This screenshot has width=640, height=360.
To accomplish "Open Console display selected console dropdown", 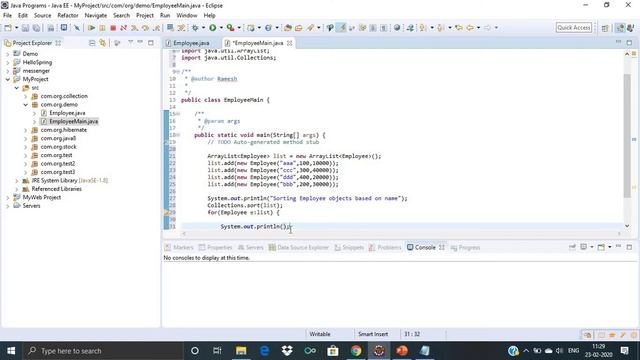I will pos(591,247).
